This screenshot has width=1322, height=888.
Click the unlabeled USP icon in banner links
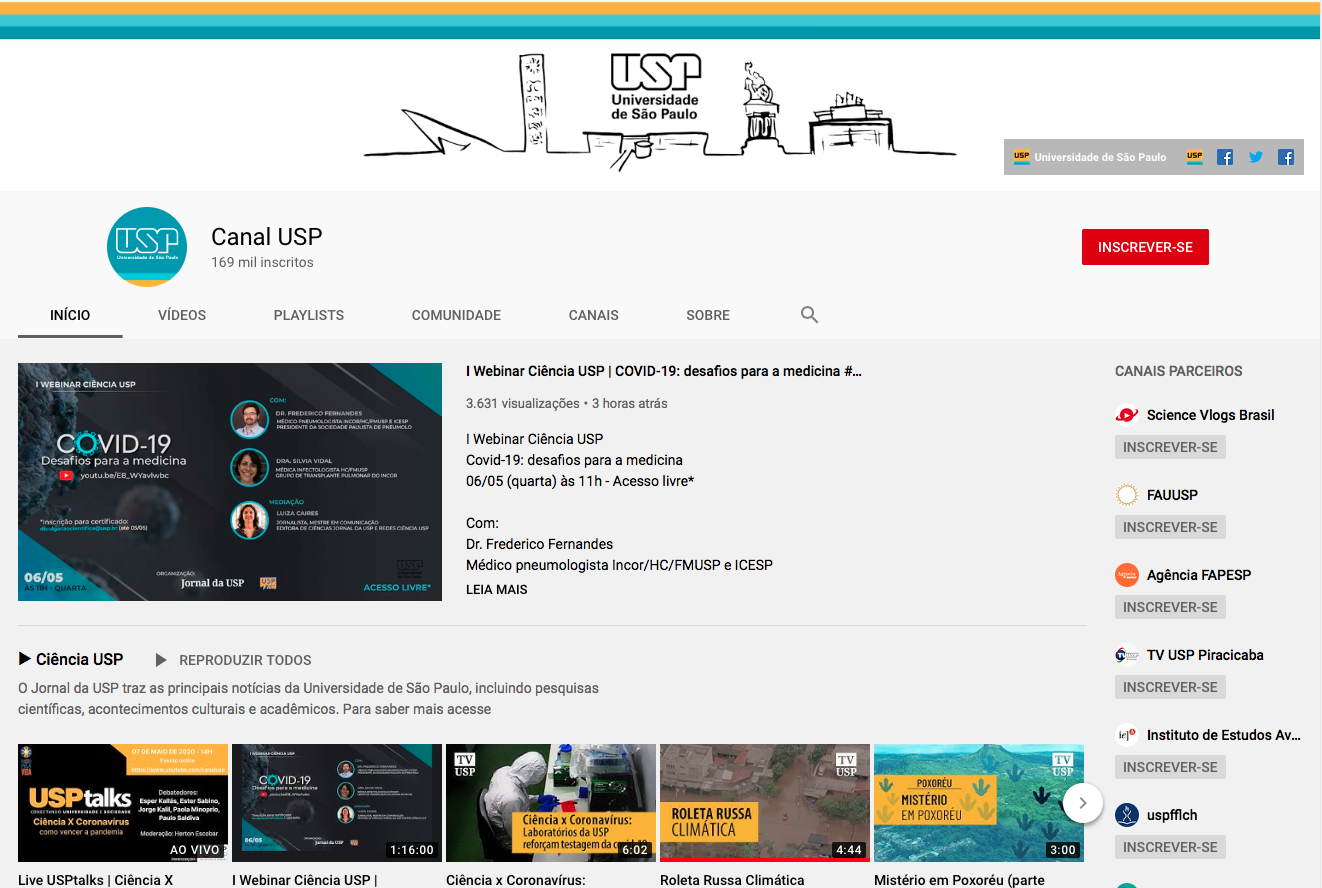pyautogui.click(x=1194, y=157)
